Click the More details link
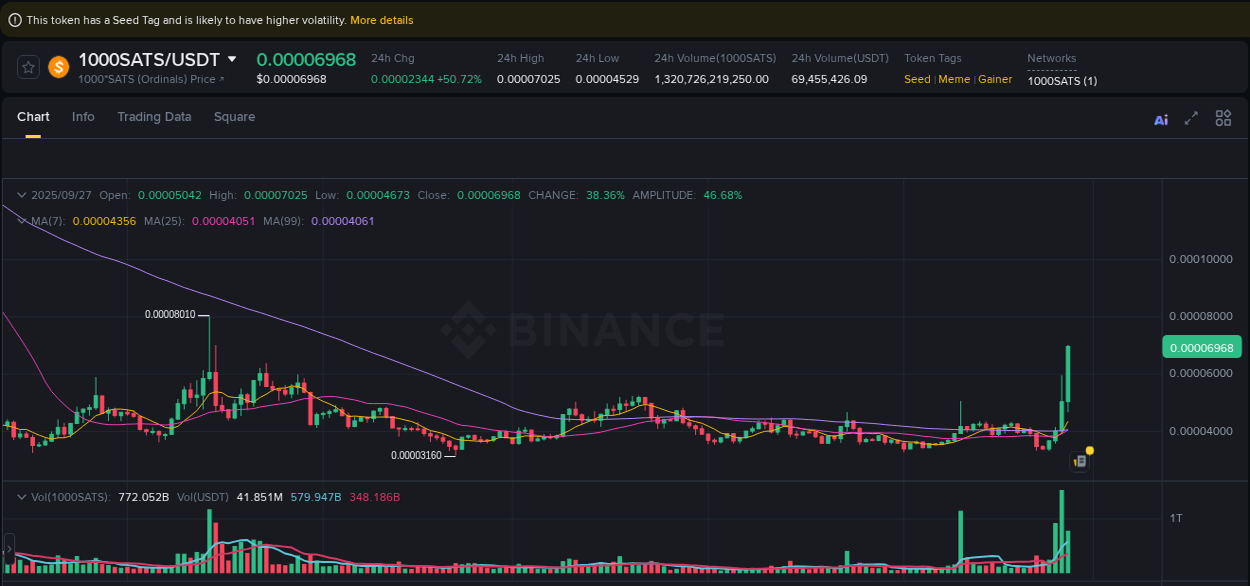 tap(381, 19)
